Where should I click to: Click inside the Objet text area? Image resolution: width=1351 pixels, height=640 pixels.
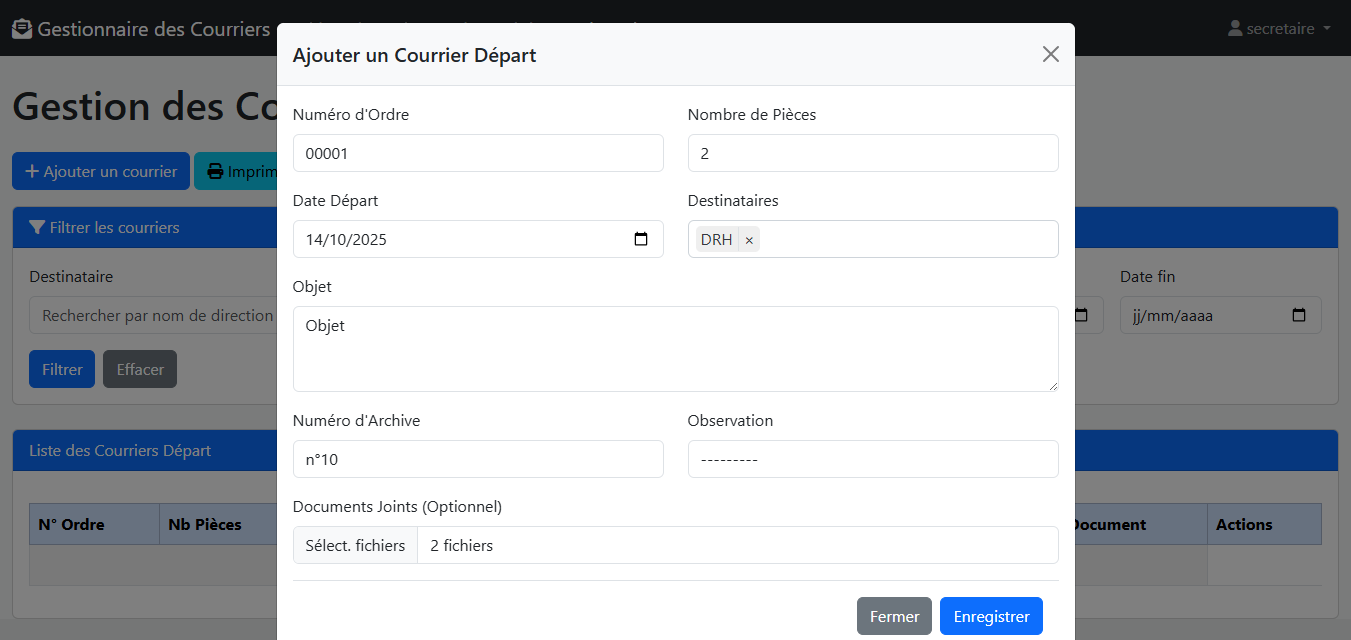(x=676, y=349)
